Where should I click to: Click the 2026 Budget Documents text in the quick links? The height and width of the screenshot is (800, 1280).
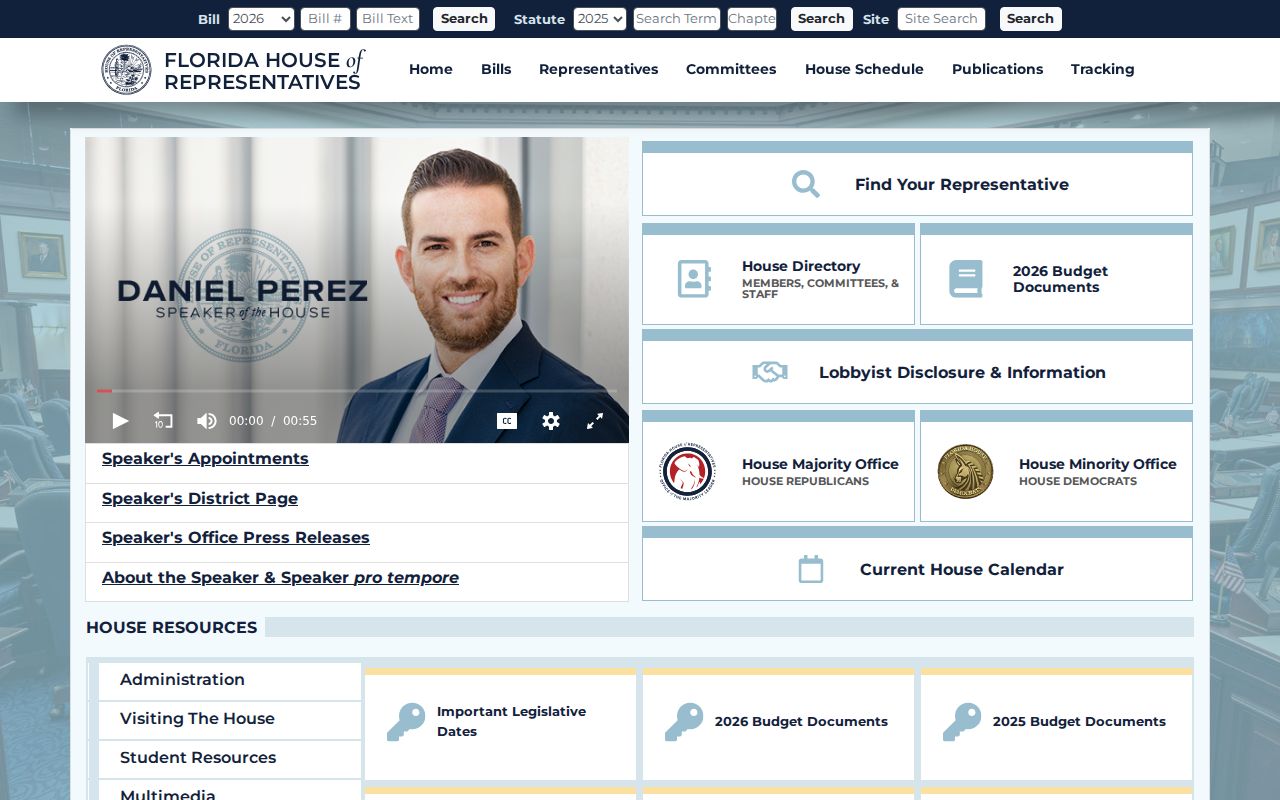(x=1060, y=279)
